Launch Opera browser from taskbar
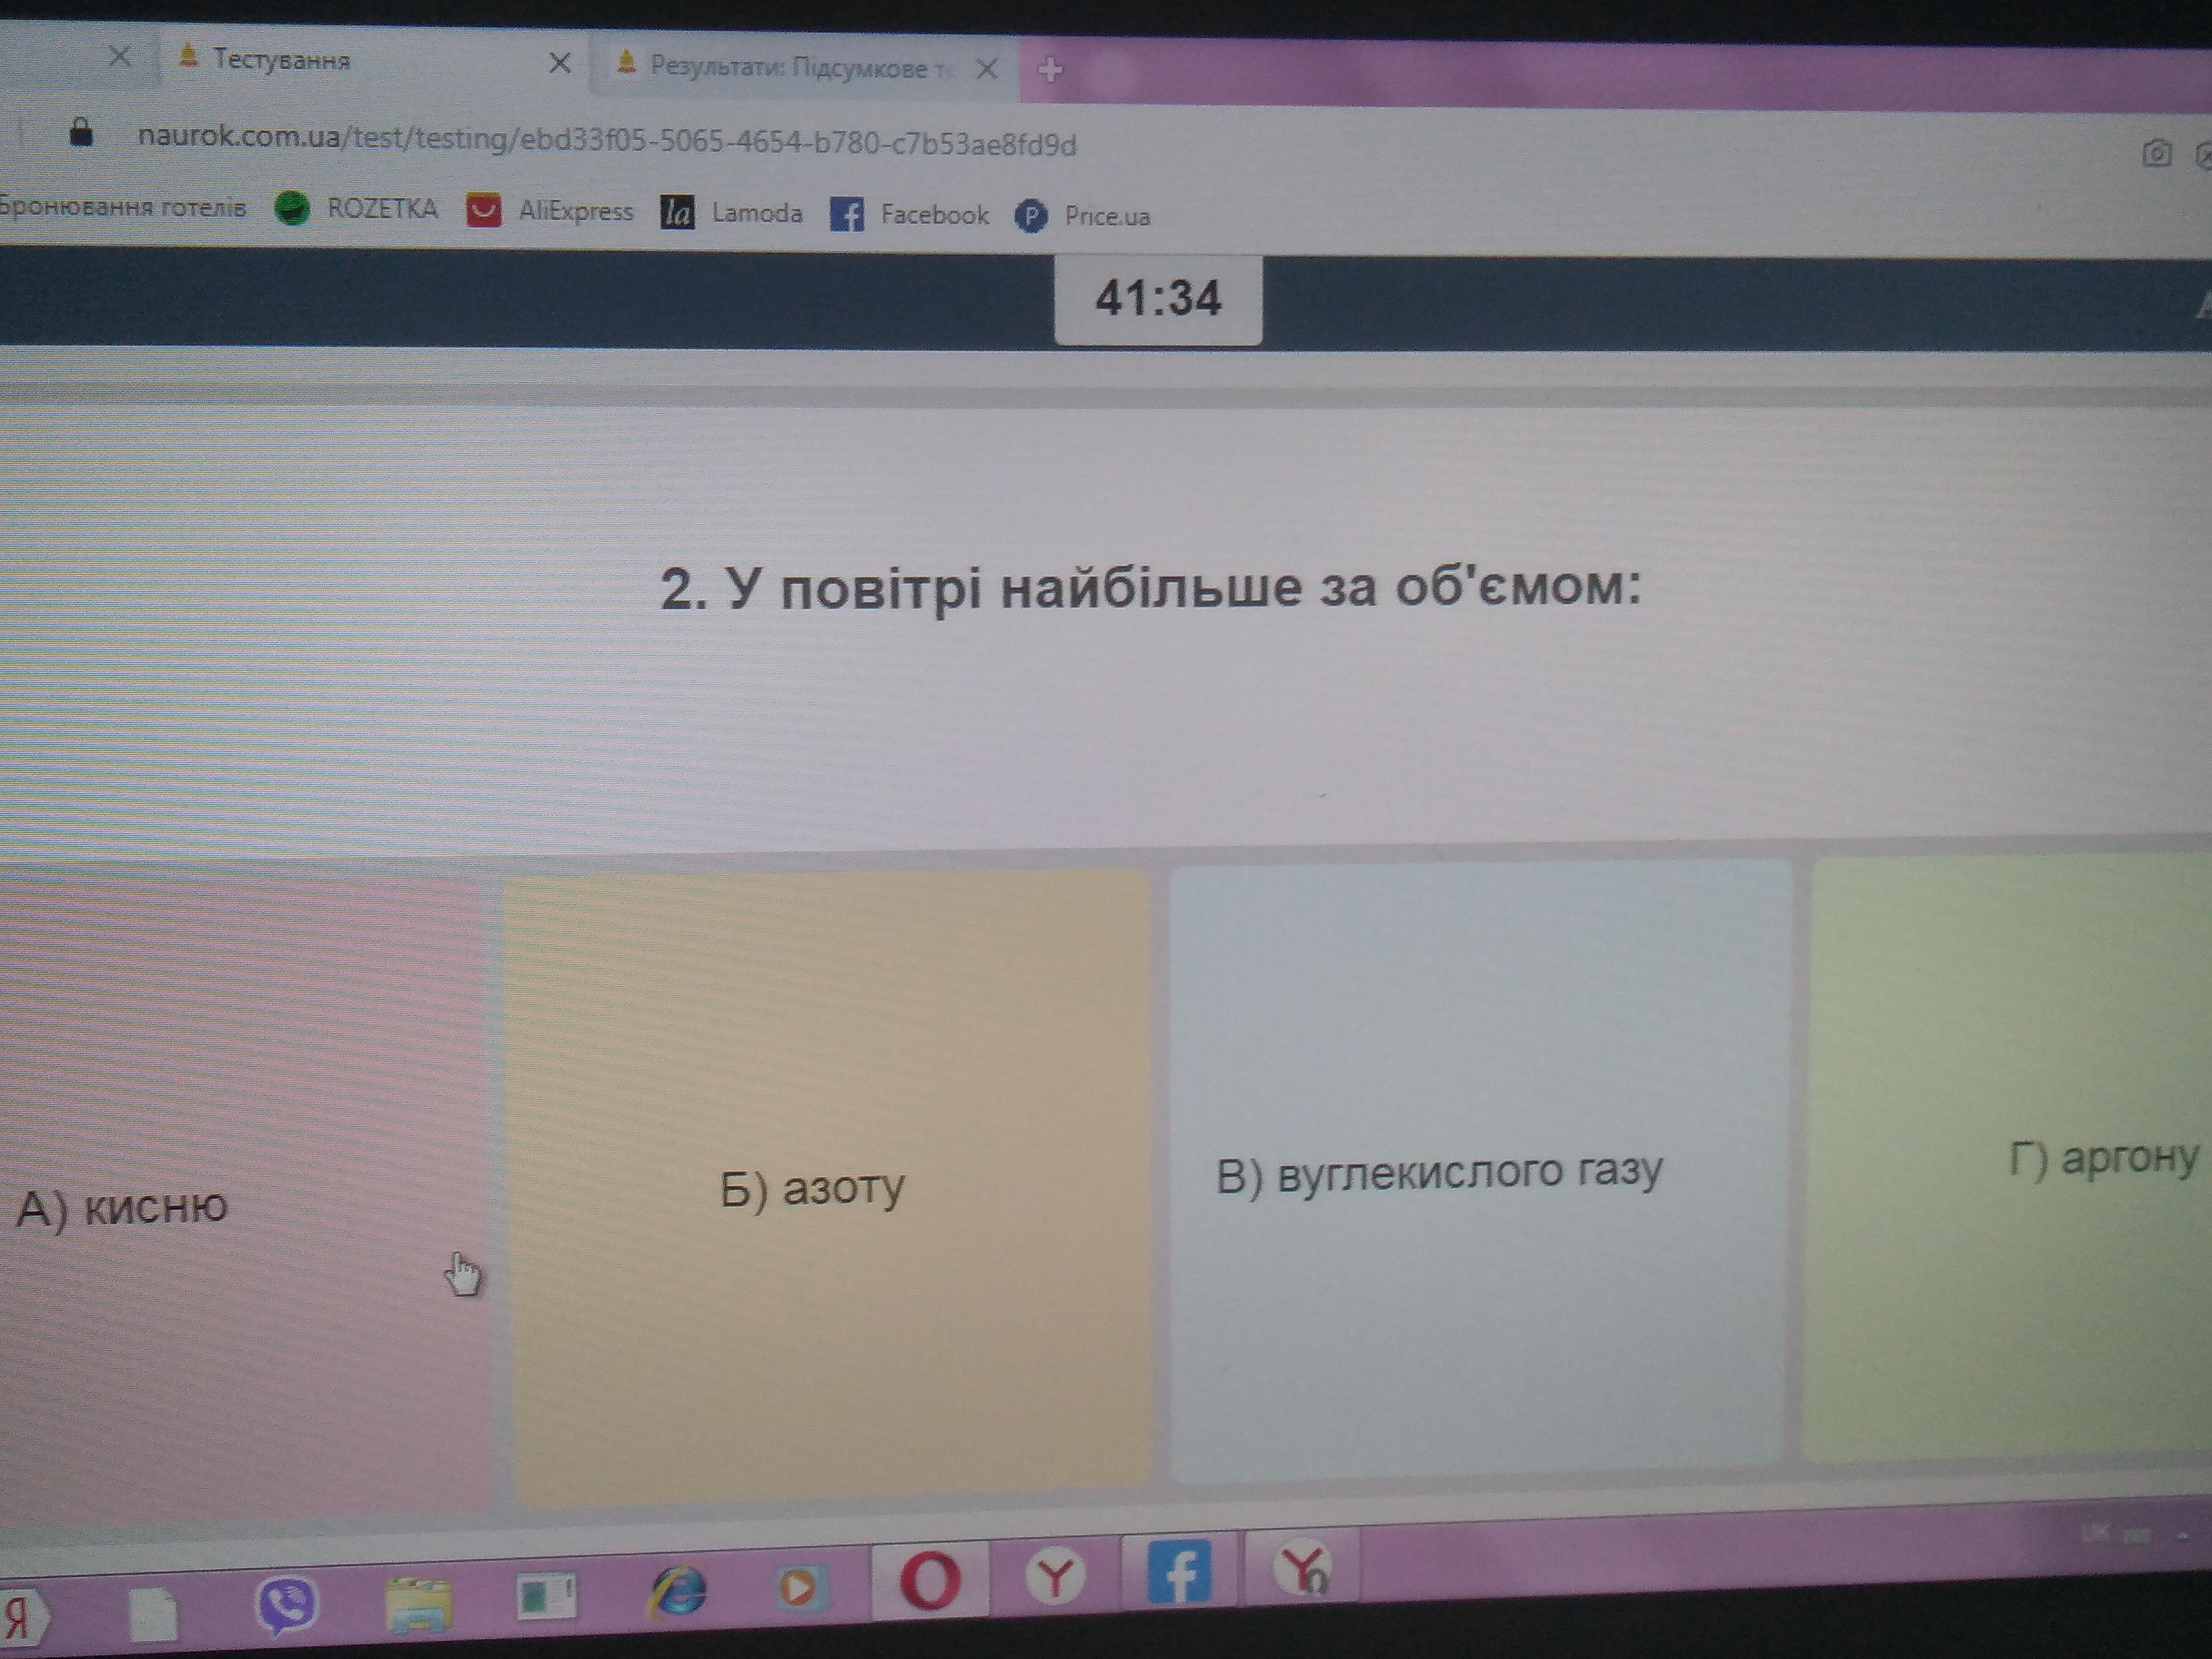Viewport: 2212px width, 1659px height. point(930,1580)
